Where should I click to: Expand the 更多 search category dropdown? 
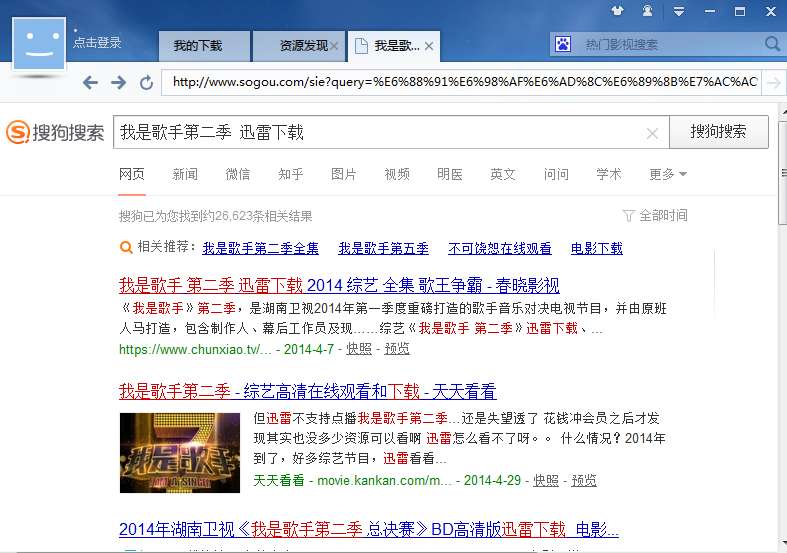pyautogui.click(x=668, y=174)
